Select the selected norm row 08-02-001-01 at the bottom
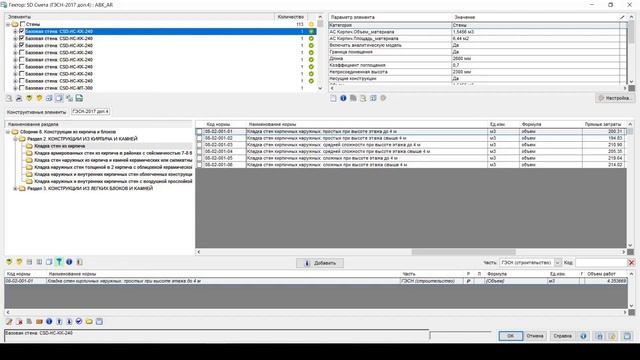Image resolution: width=640 pixels, height=360 pixels. coord(316,281)
